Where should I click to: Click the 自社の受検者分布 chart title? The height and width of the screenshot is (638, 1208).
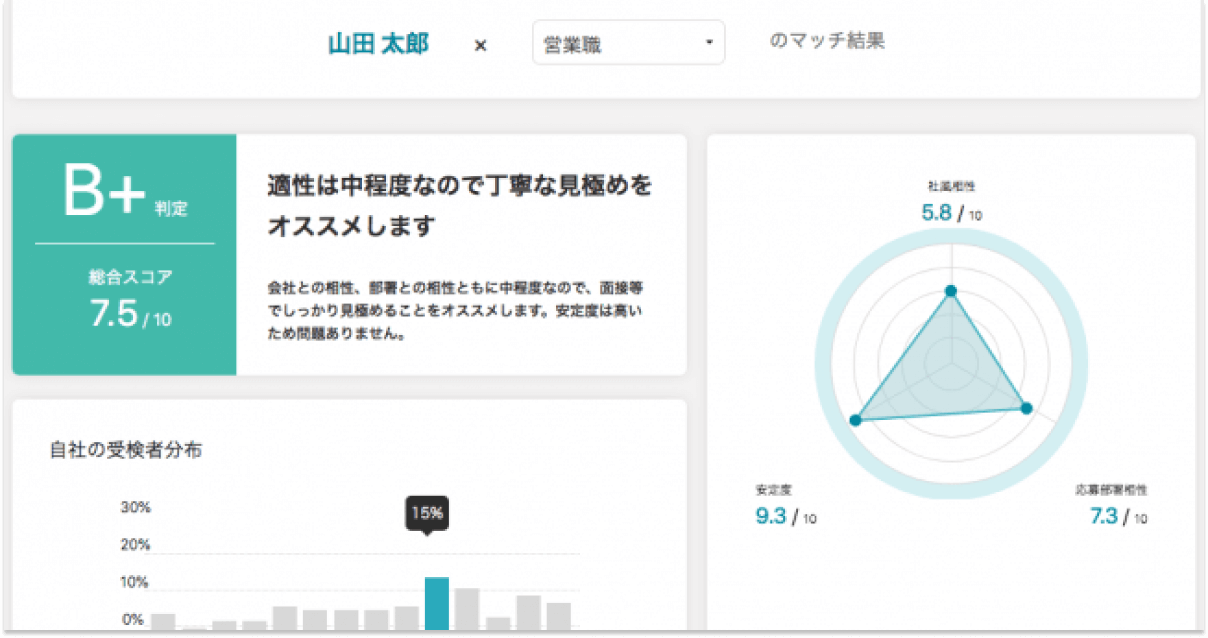click(126, 450)
